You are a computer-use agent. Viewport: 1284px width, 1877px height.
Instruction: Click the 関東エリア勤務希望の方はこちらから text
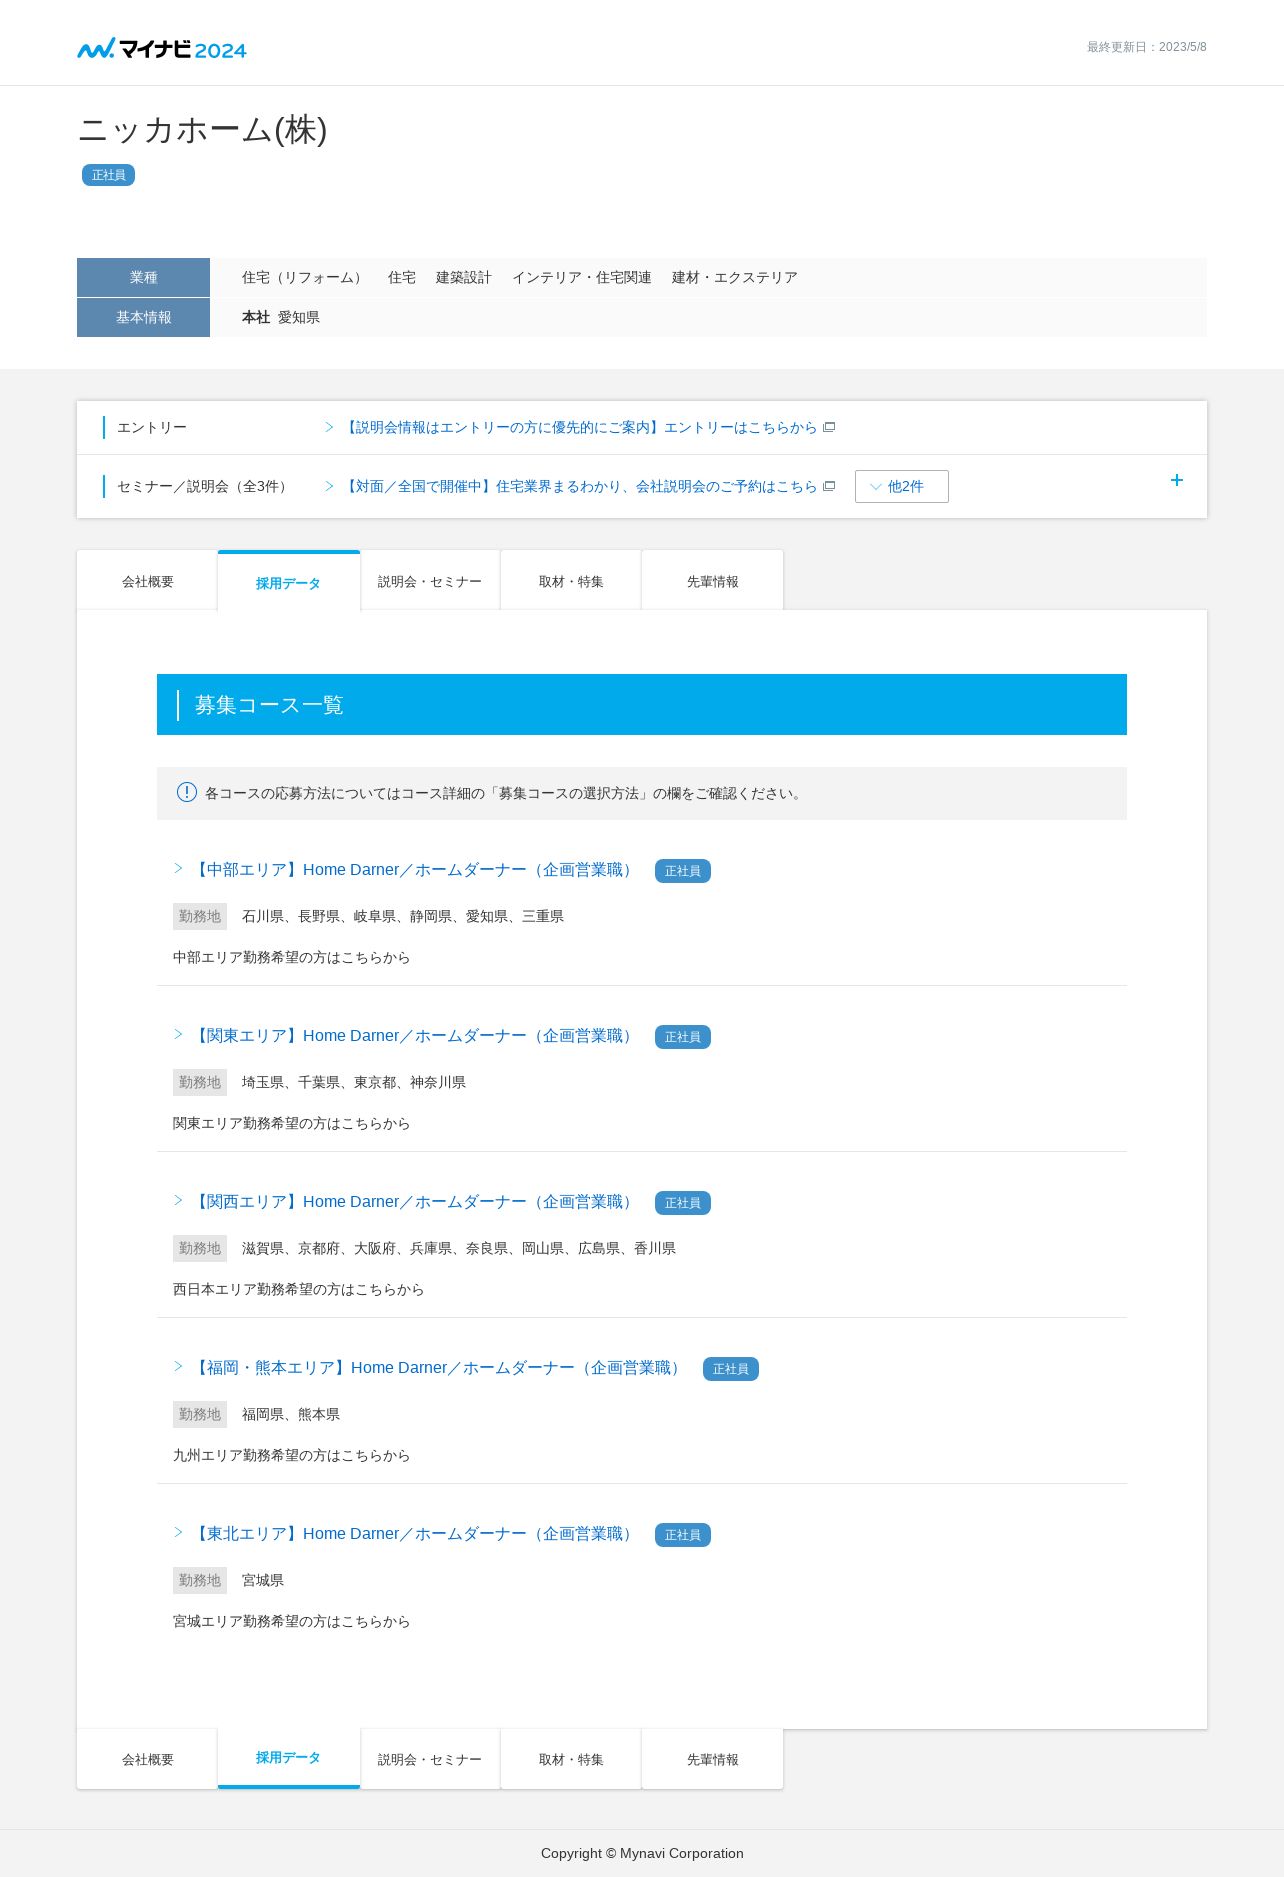point(292,1123)
